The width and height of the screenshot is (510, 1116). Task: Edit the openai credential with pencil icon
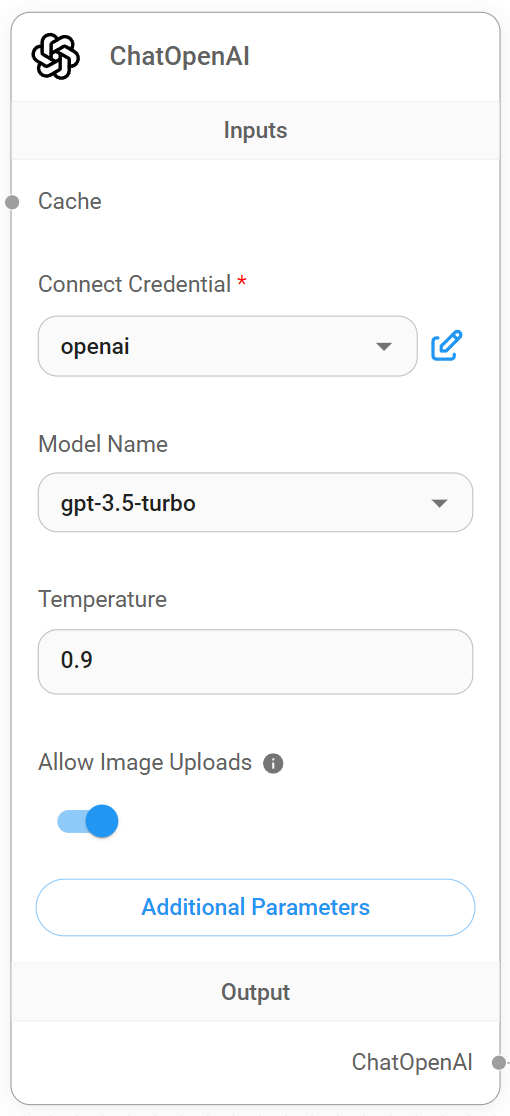pyautogui.click(x=447, y=346)
